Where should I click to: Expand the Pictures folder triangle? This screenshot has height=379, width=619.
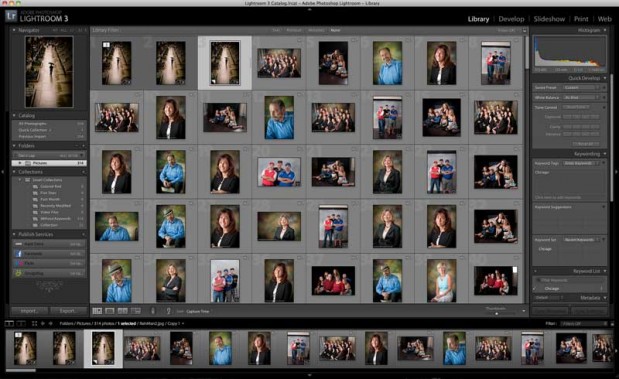coord(20,163)
